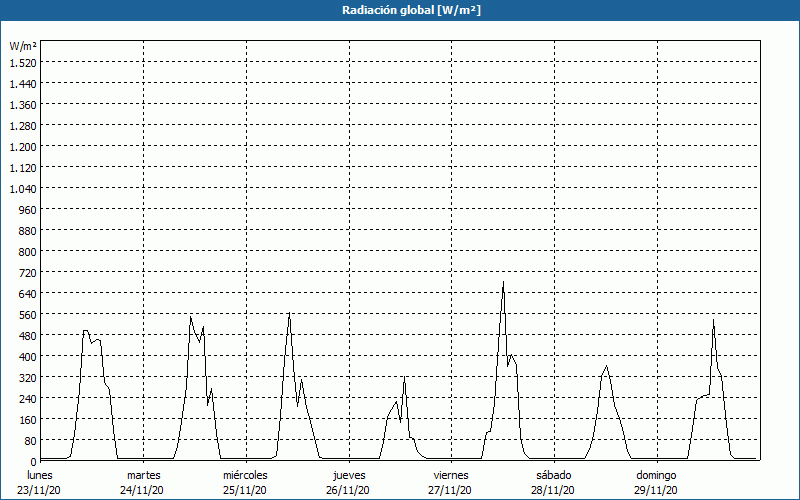Click the 28/11/20 date label
Image resolution: width=800 pixels, height=500 pixels.
click(x=553, y=490)
